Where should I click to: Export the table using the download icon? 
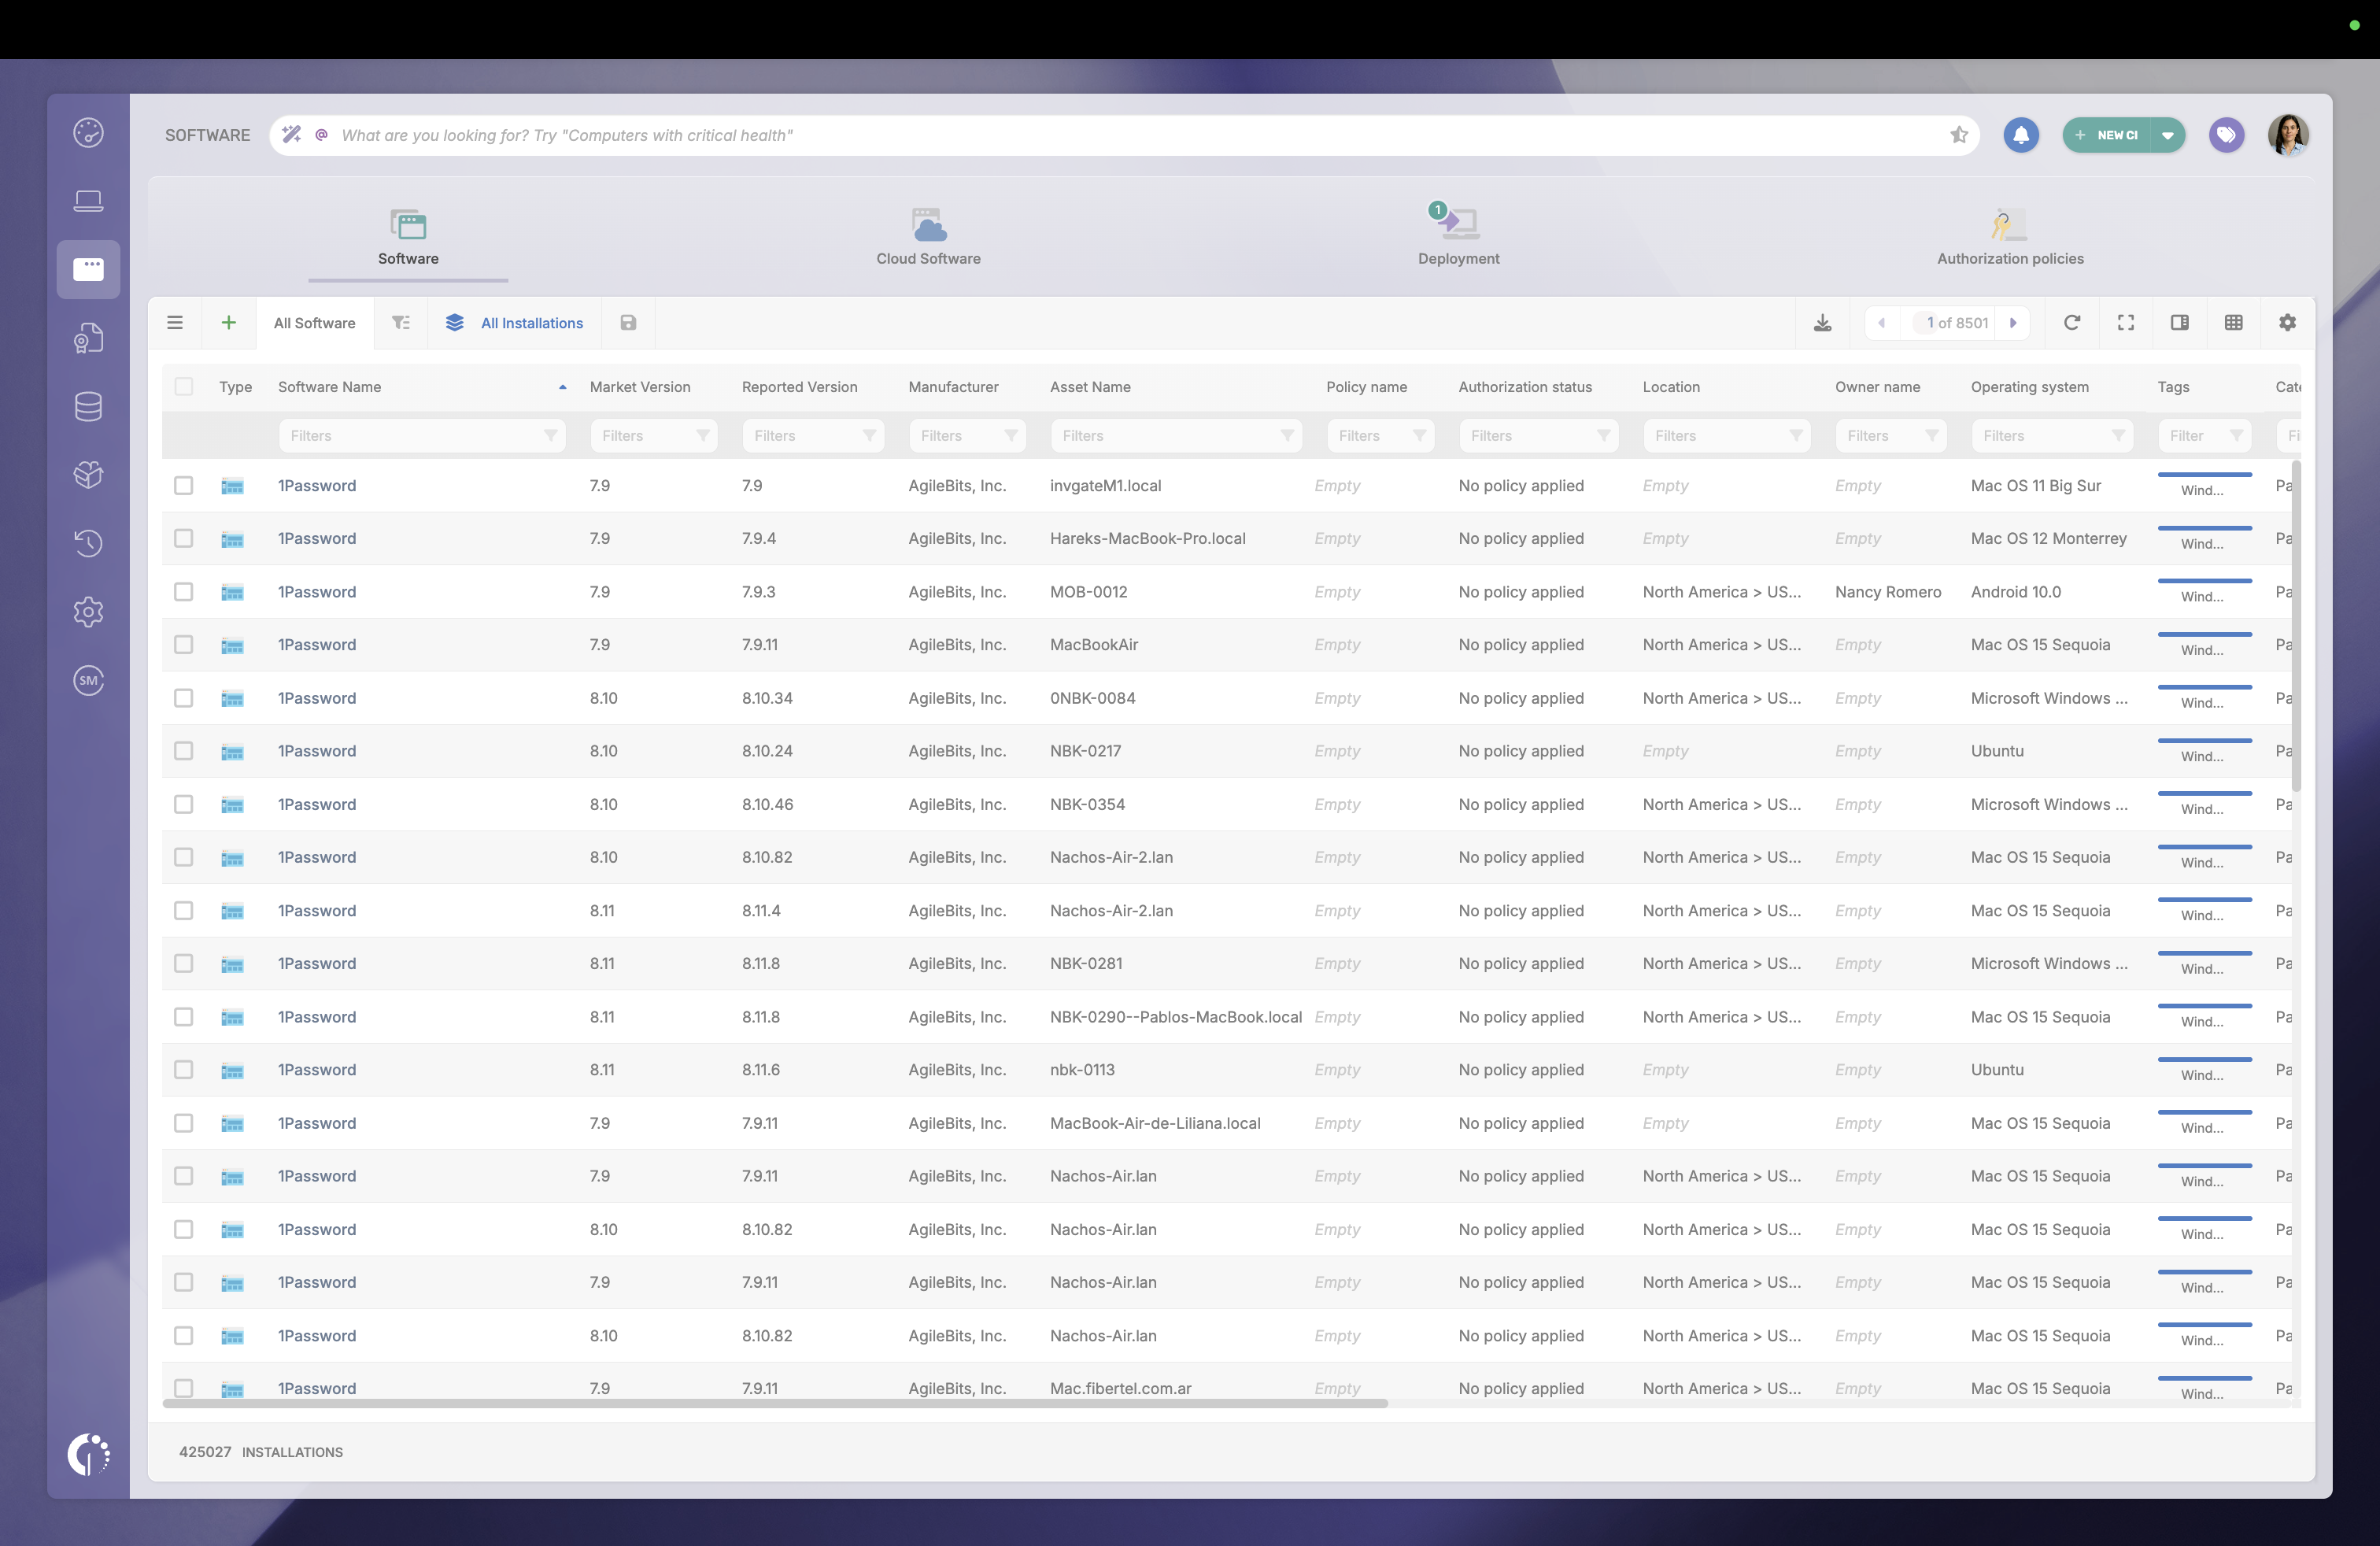click(1823, 322)
